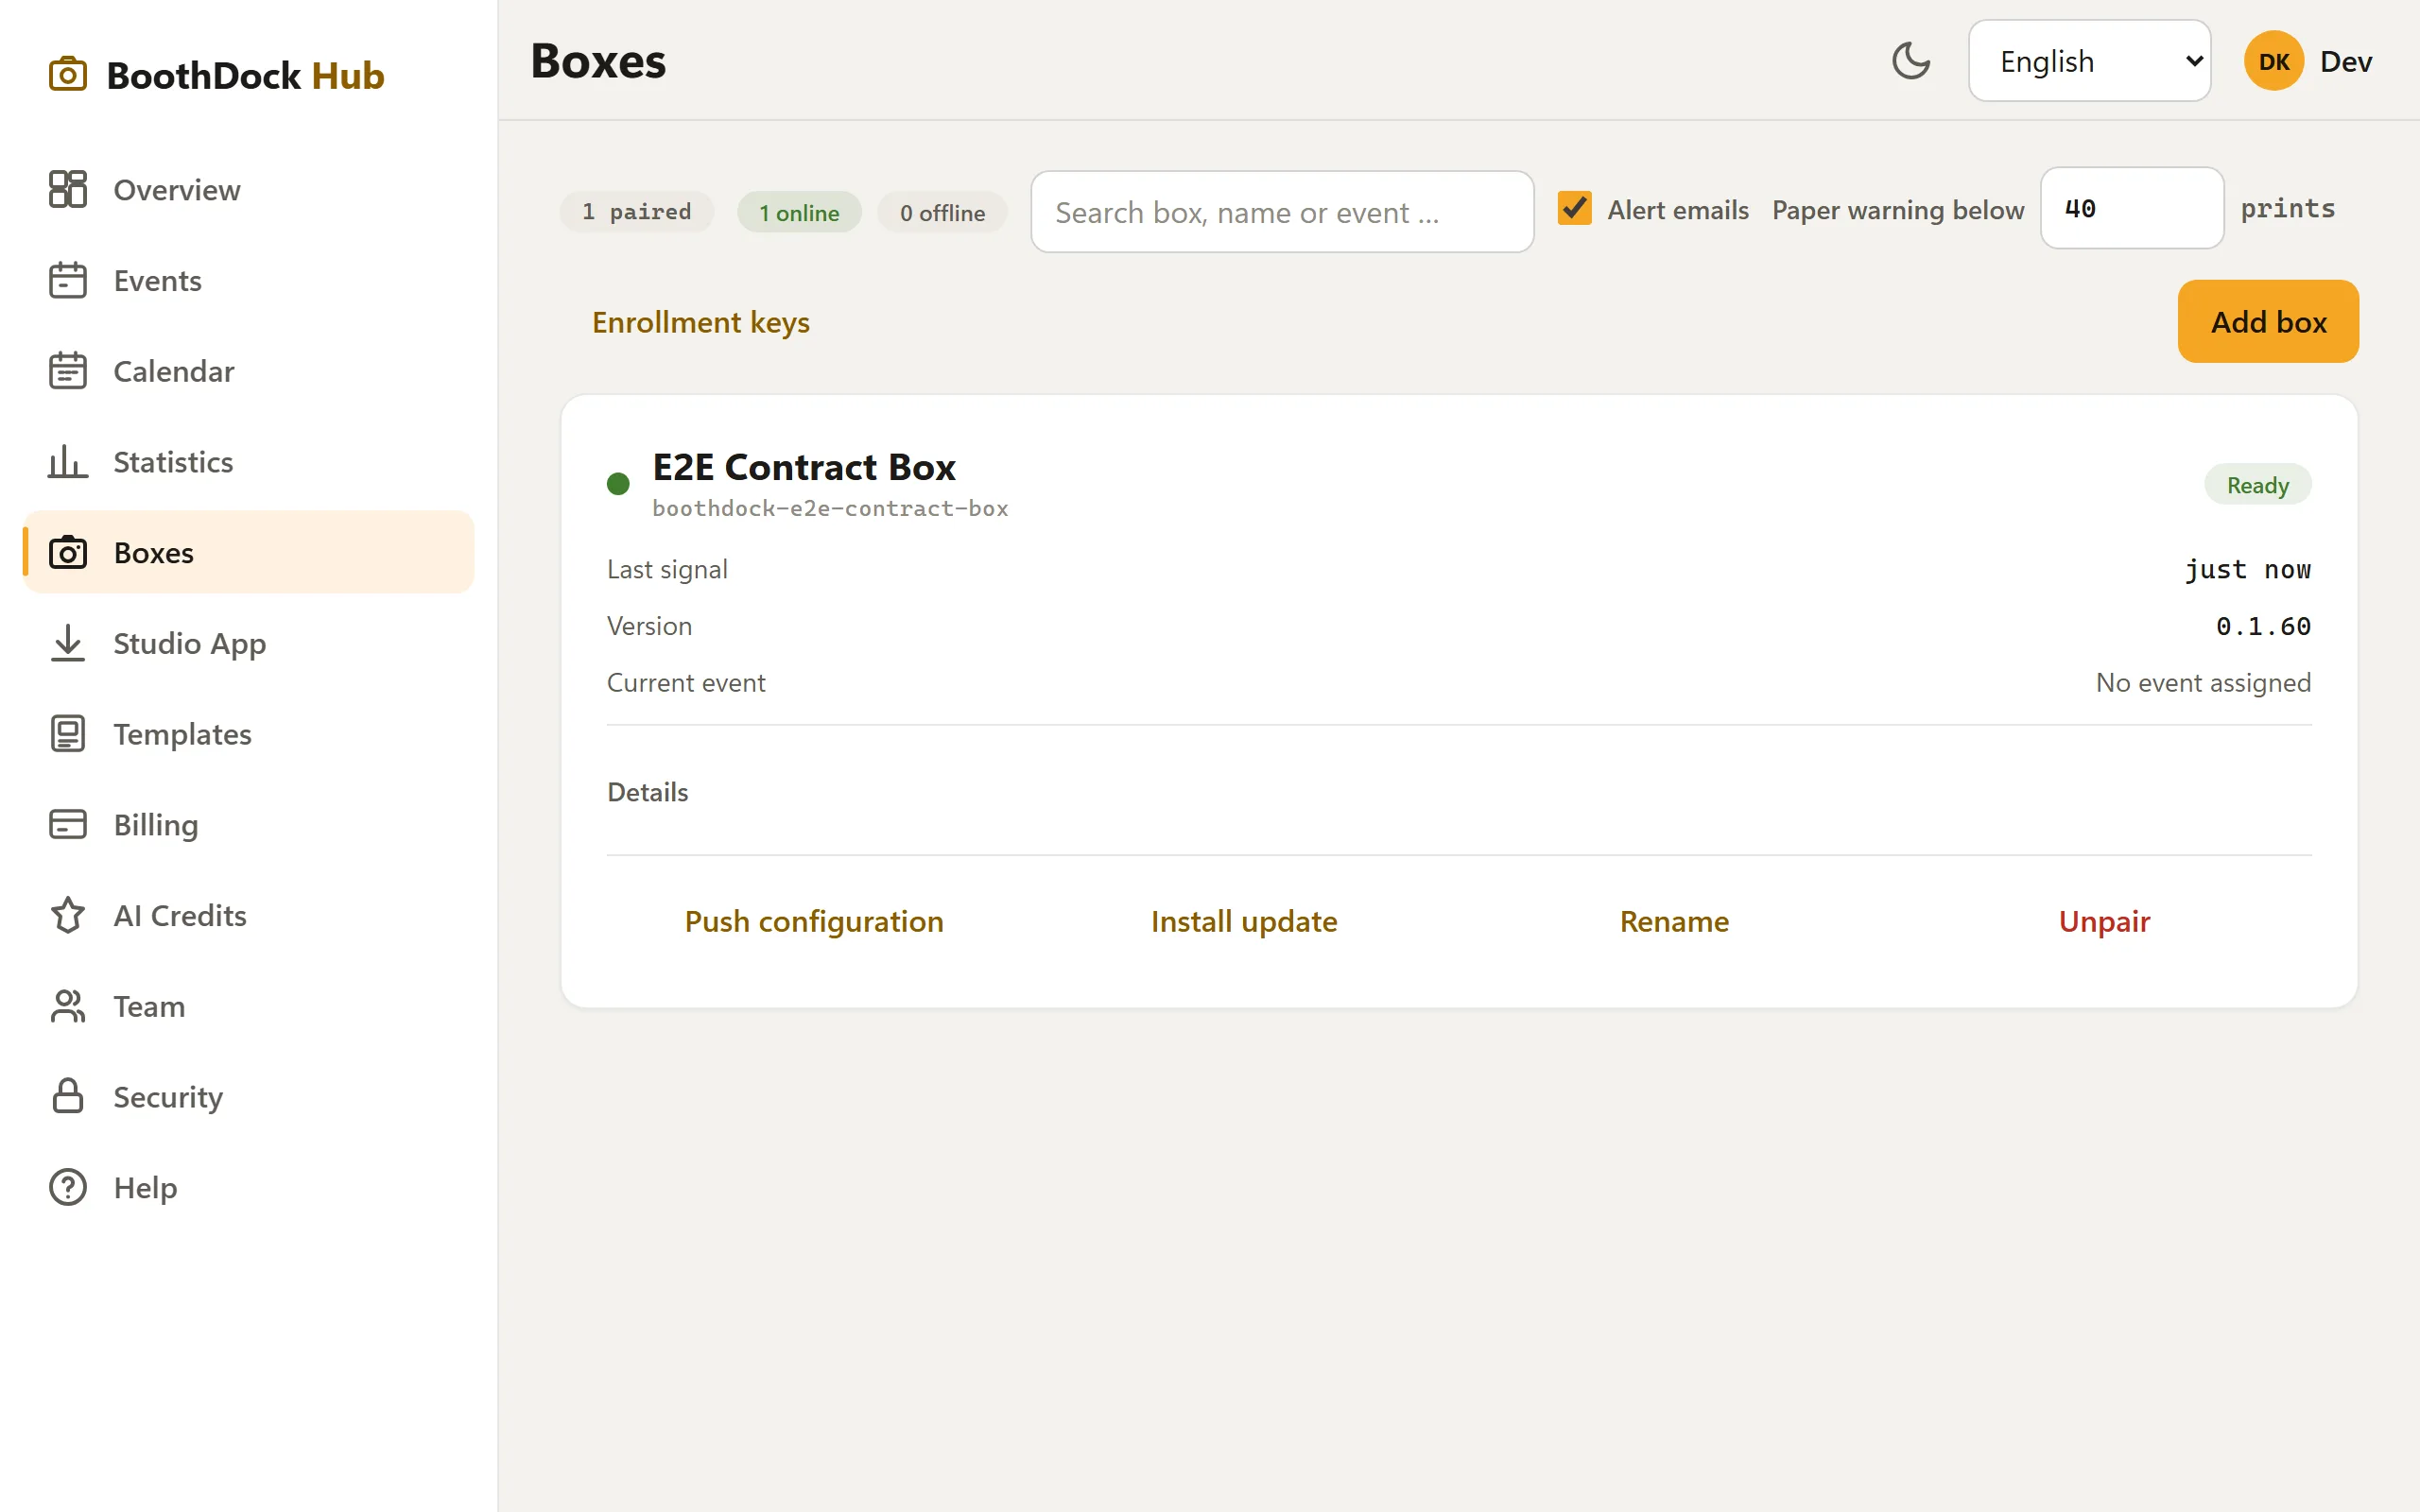The width and height of the screenshot is (2420, 1512).
Task: Click the paper warning prints number field
Action: point(2132,208)
